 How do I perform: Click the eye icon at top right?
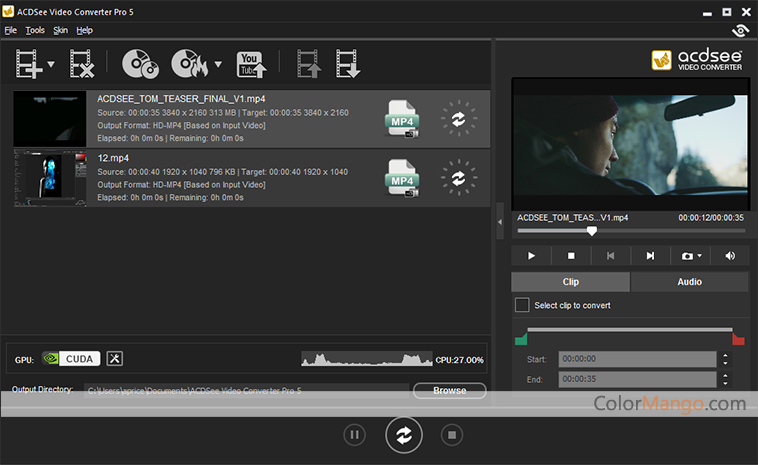740,30
